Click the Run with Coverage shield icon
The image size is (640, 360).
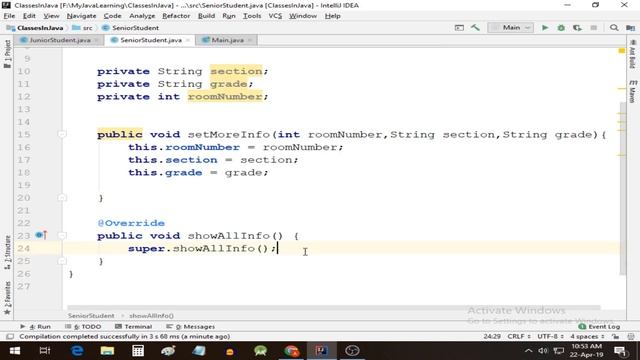pos(577,28)
